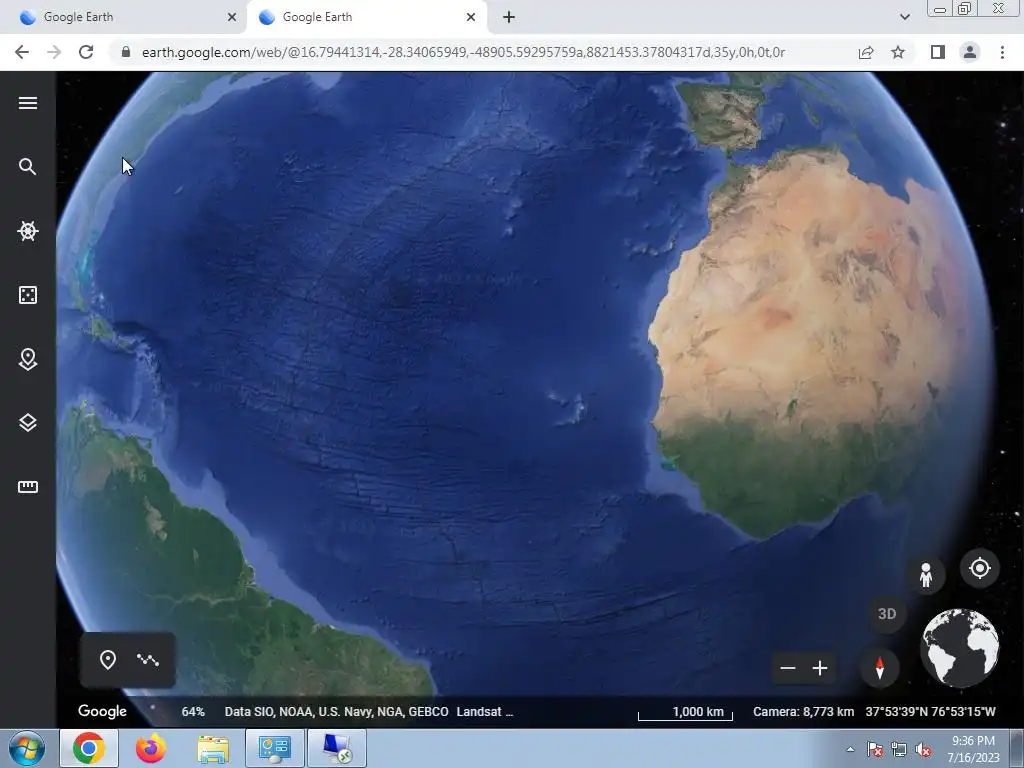Zoom out with the minus button
Screen dimensions: 1024x768
[x=788, y=668]
